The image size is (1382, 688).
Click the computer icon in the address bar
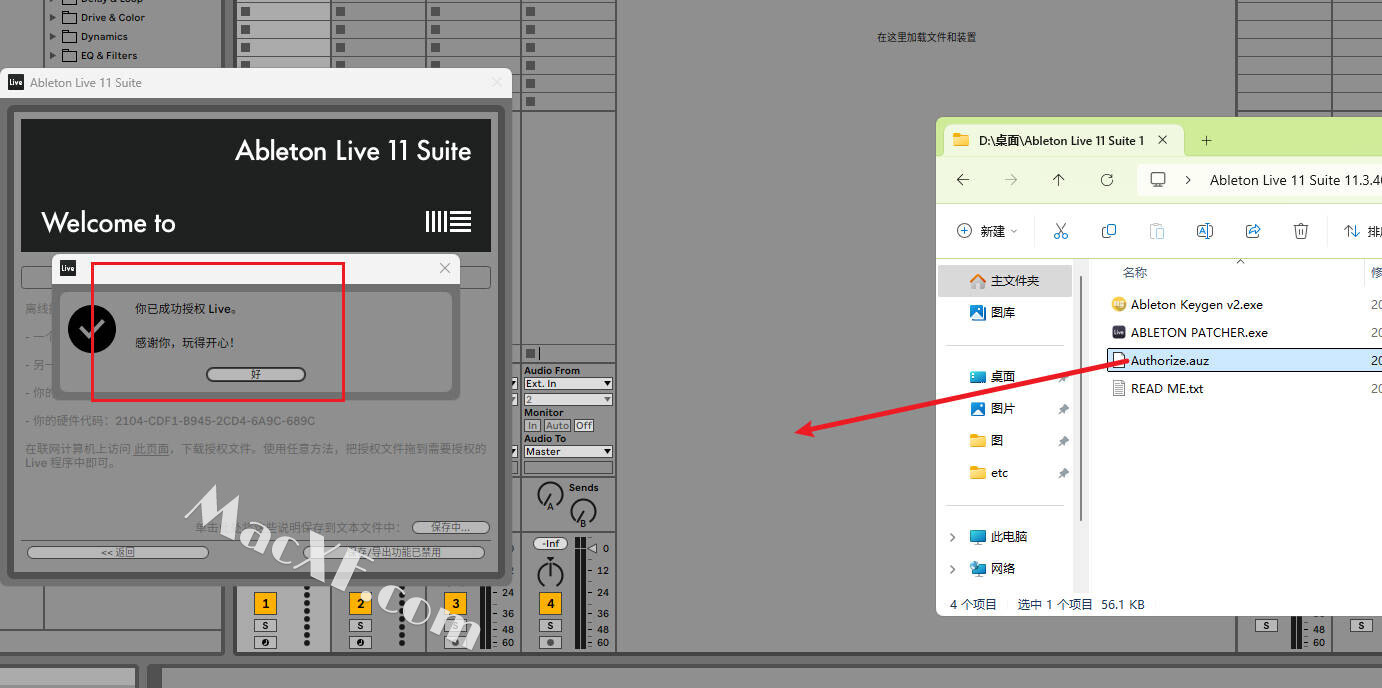[1158, 180]
